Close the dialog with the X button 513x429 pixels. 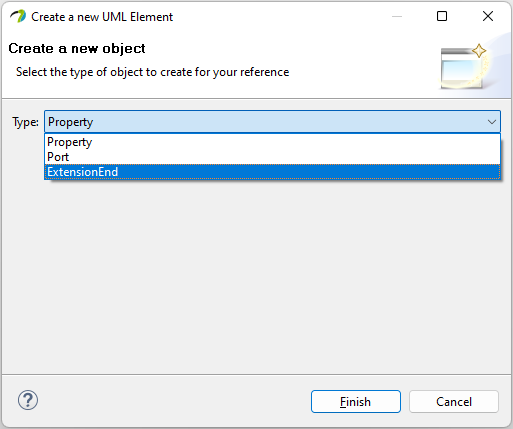point(488,16)
